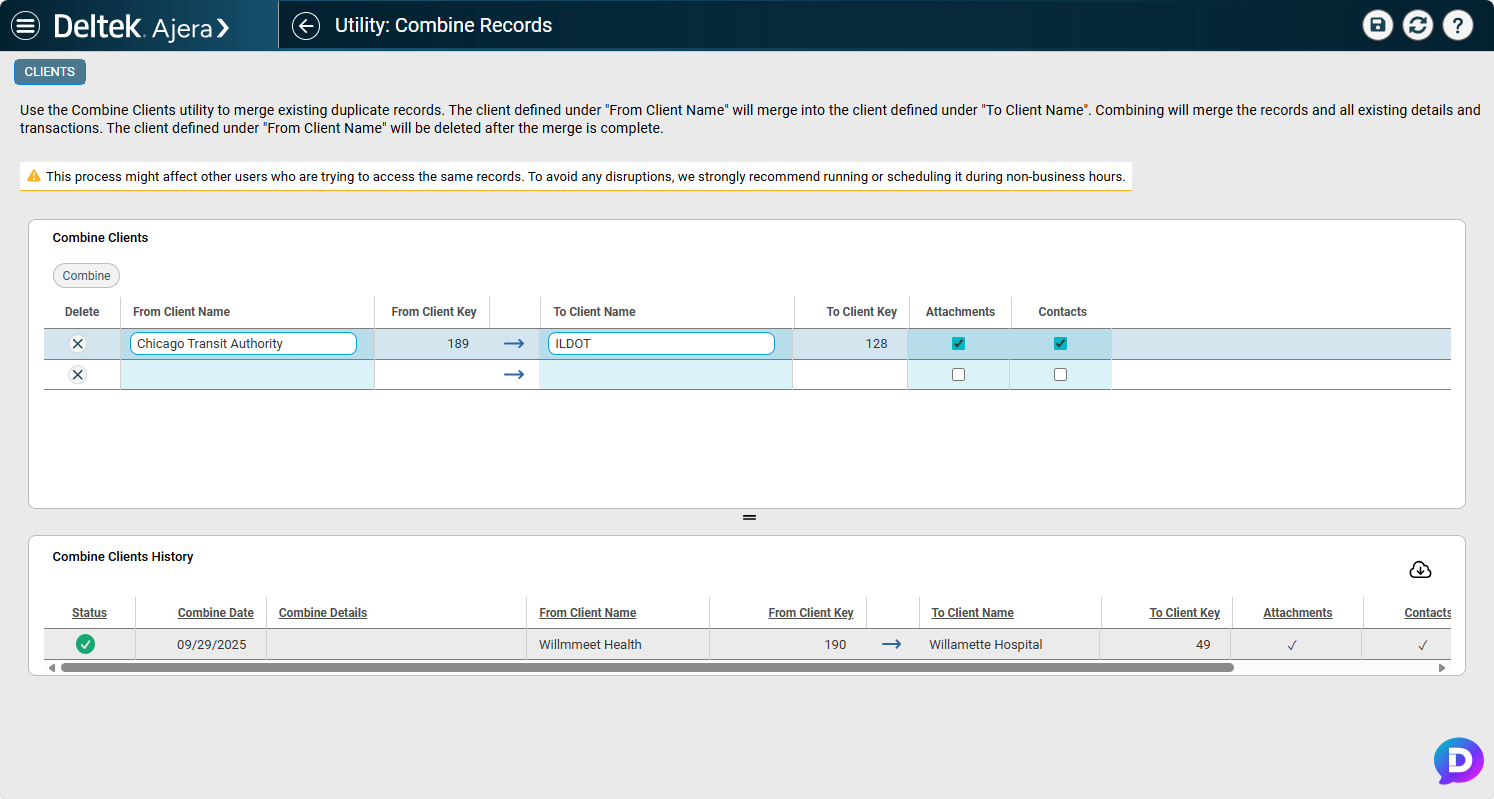Screen dimensions: 1494x799
Task: Click the back arrow next to Utility title
Action: pyautogui.click(x=306, y=25)
